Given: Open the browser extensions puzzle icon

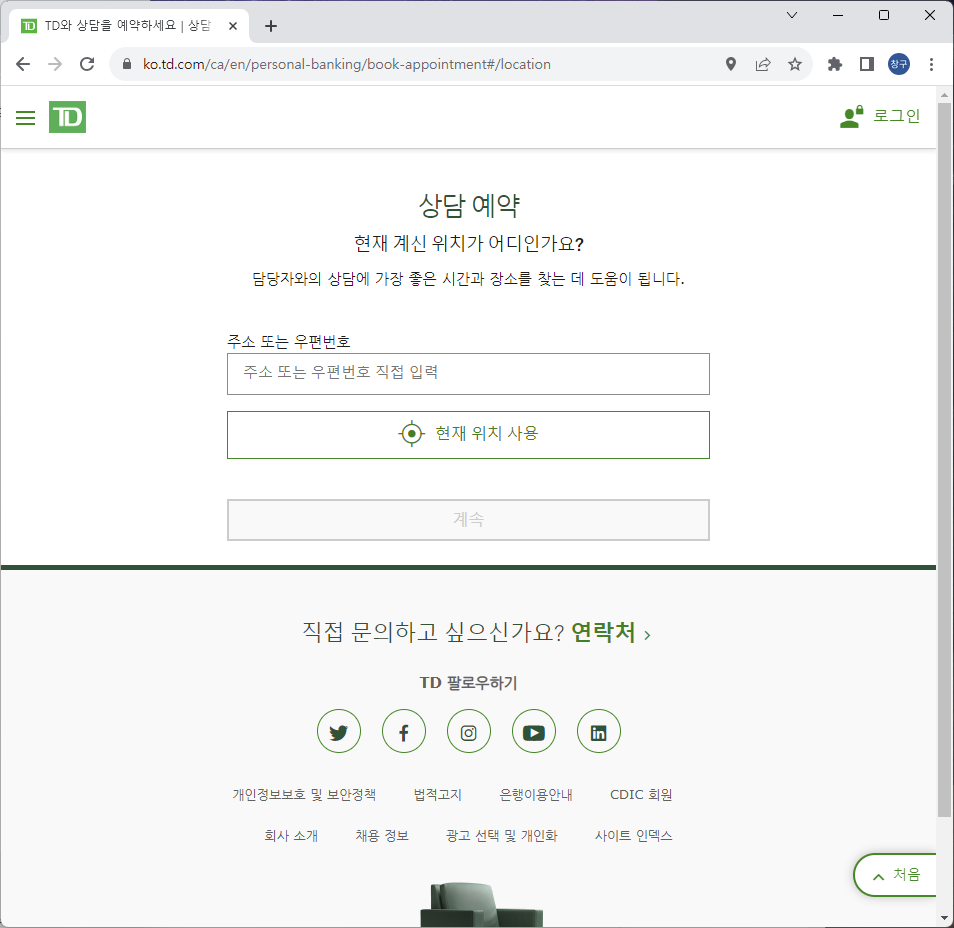Looking at the screenshot, I should tap(835, 64).
